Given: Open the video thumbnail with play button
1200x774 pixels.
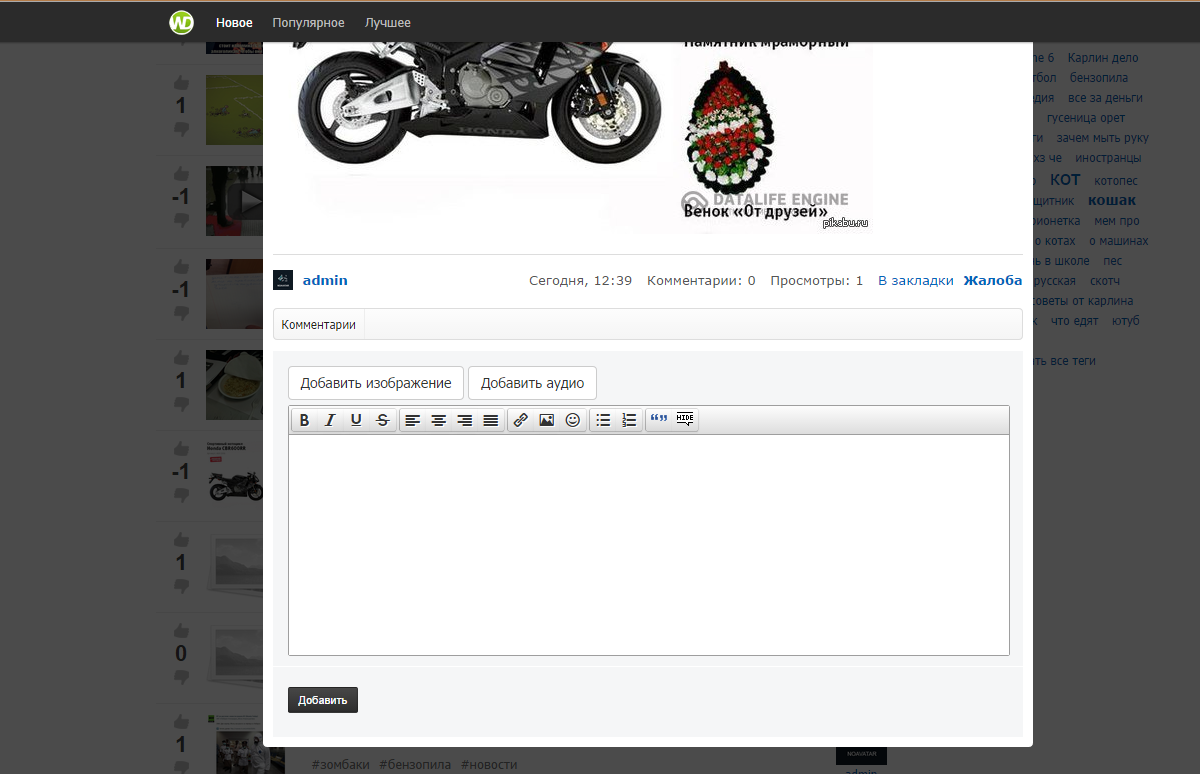Looking at the screenshot, I should tap(235, 201).
